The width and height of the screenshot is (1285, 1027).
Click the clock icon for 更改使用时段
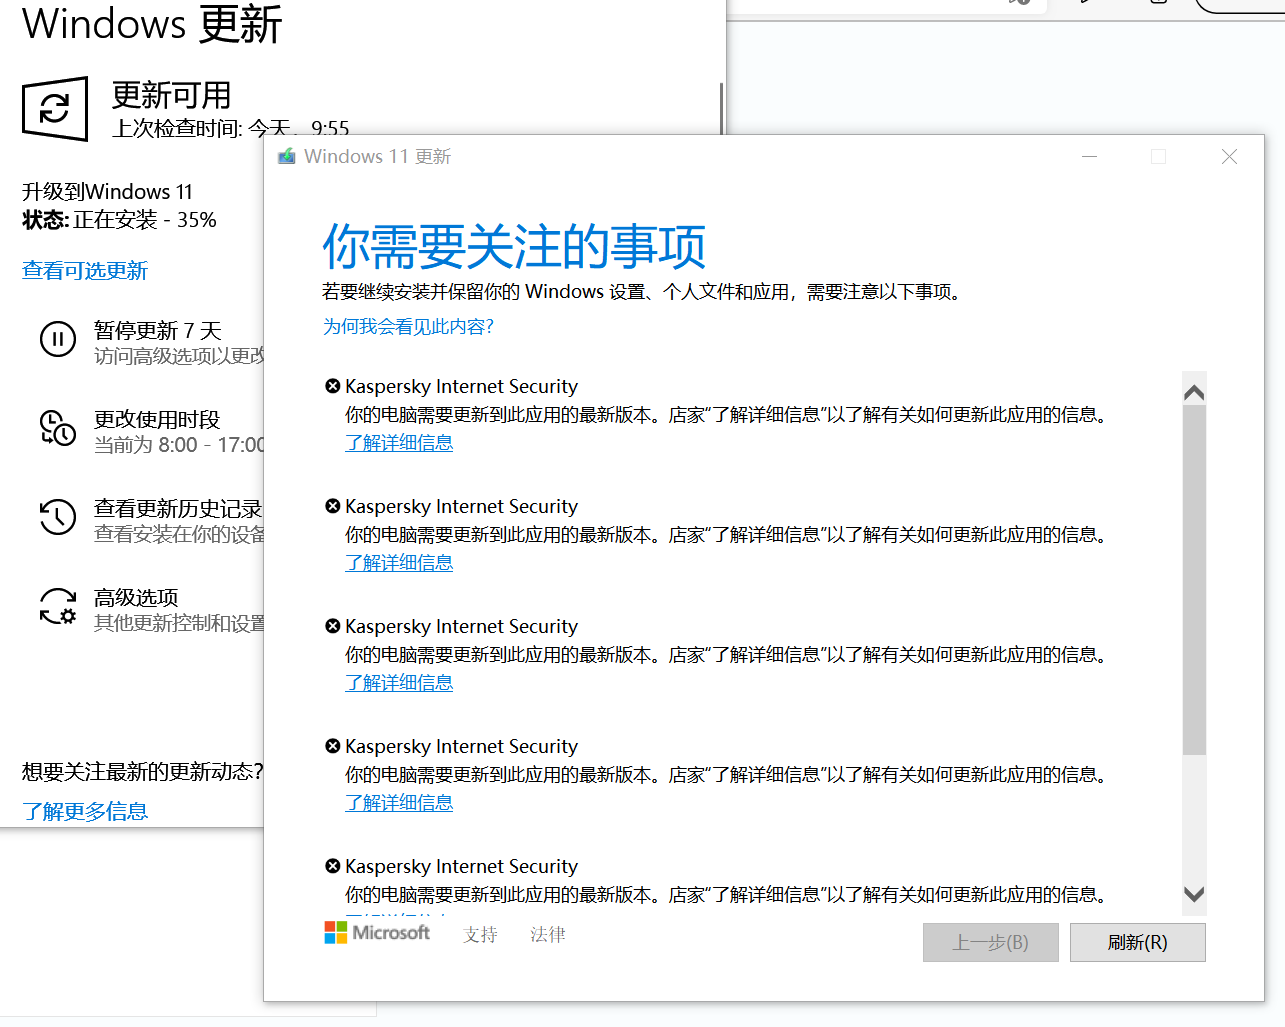(58, 428)
